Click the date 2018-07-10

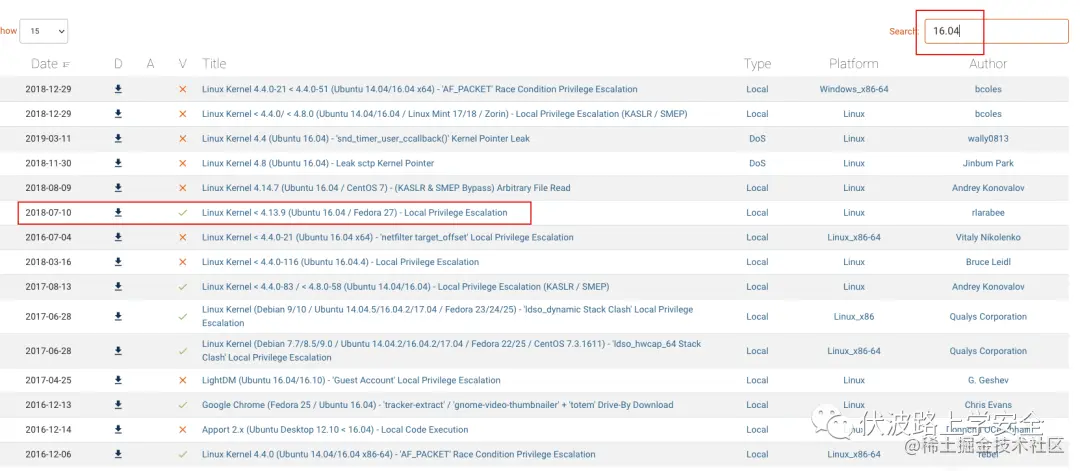click(x=48, y=212)
